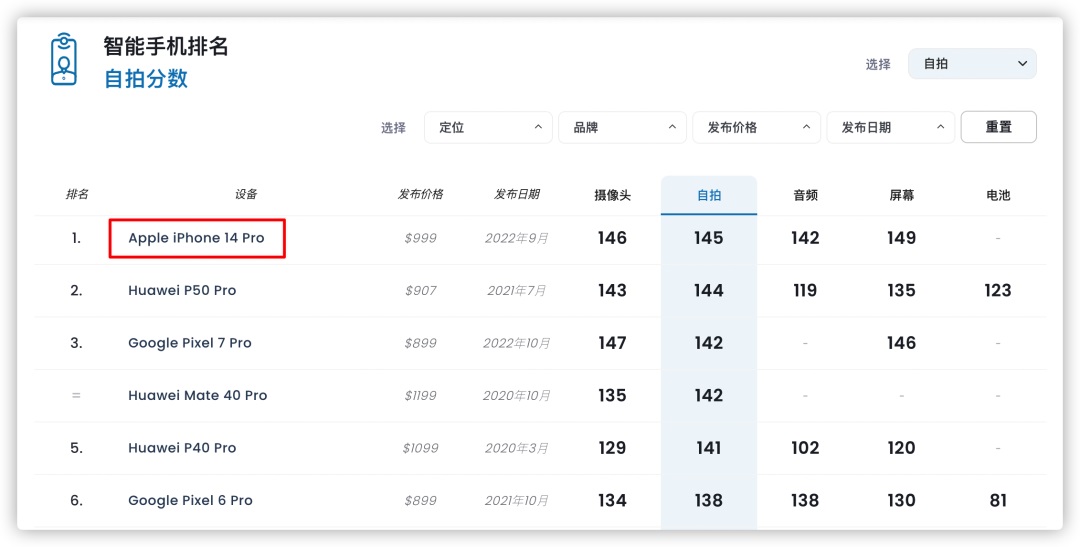Screen dimensions: 1080x547
Task: Click the Mate 40 Pro camera score 135
Action: (612, 395)
